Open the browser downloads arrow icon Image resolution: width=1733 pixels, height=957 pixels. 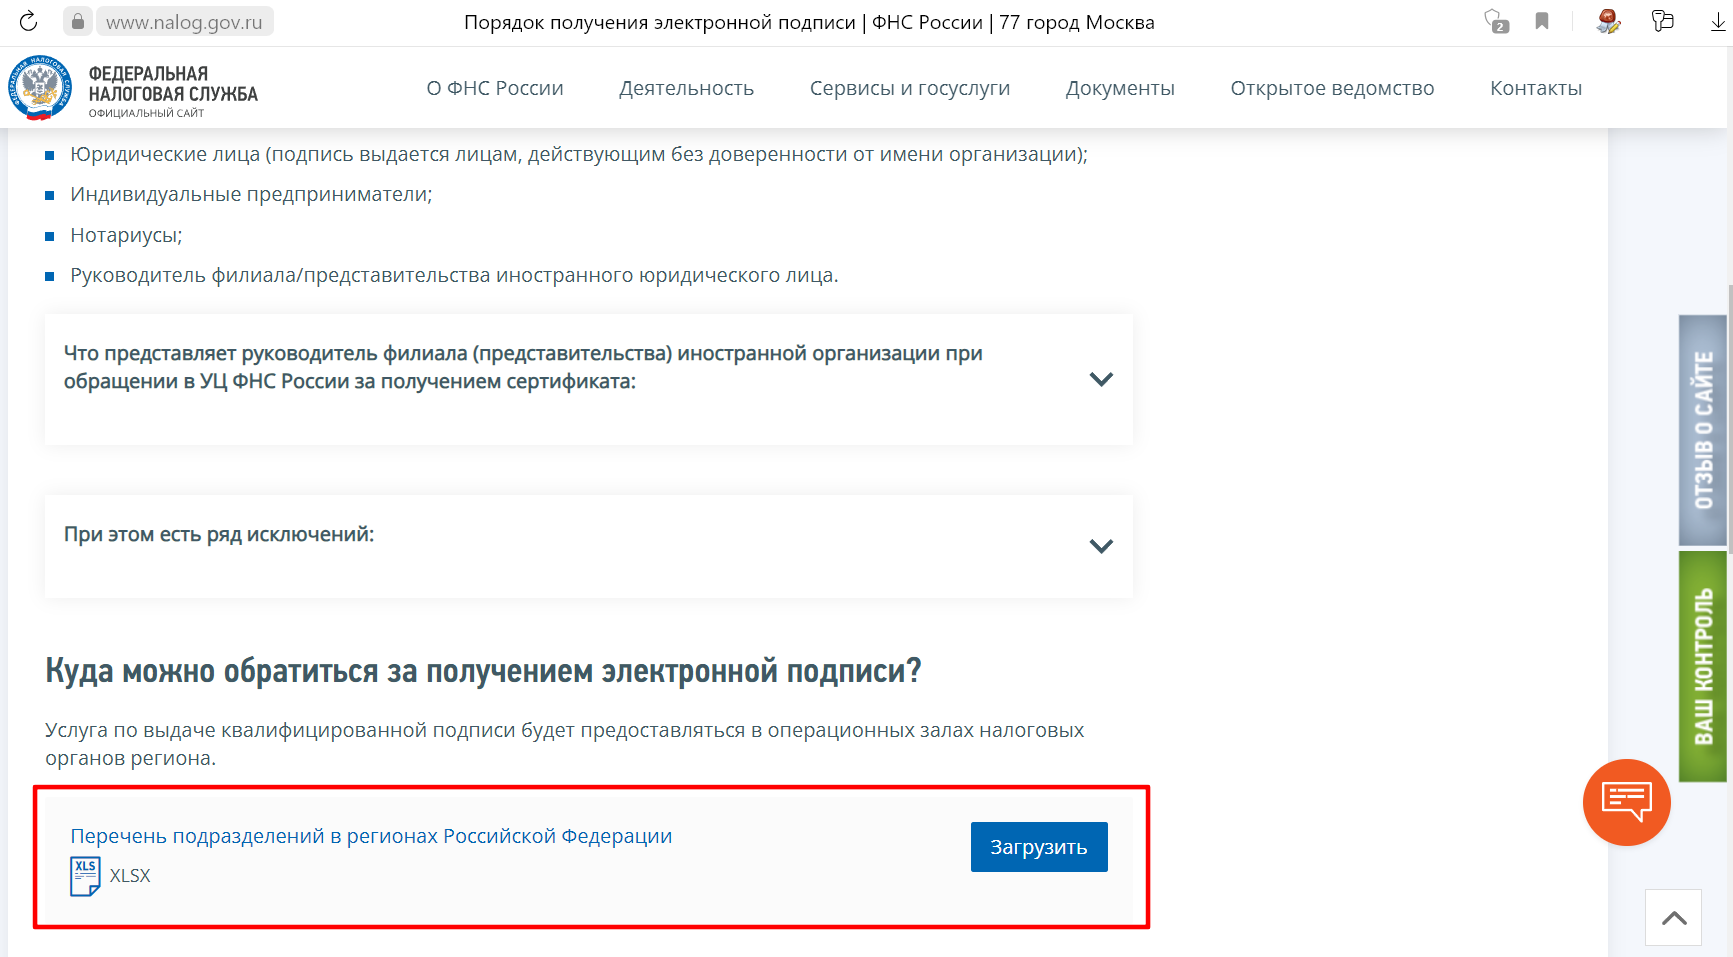1718,22
